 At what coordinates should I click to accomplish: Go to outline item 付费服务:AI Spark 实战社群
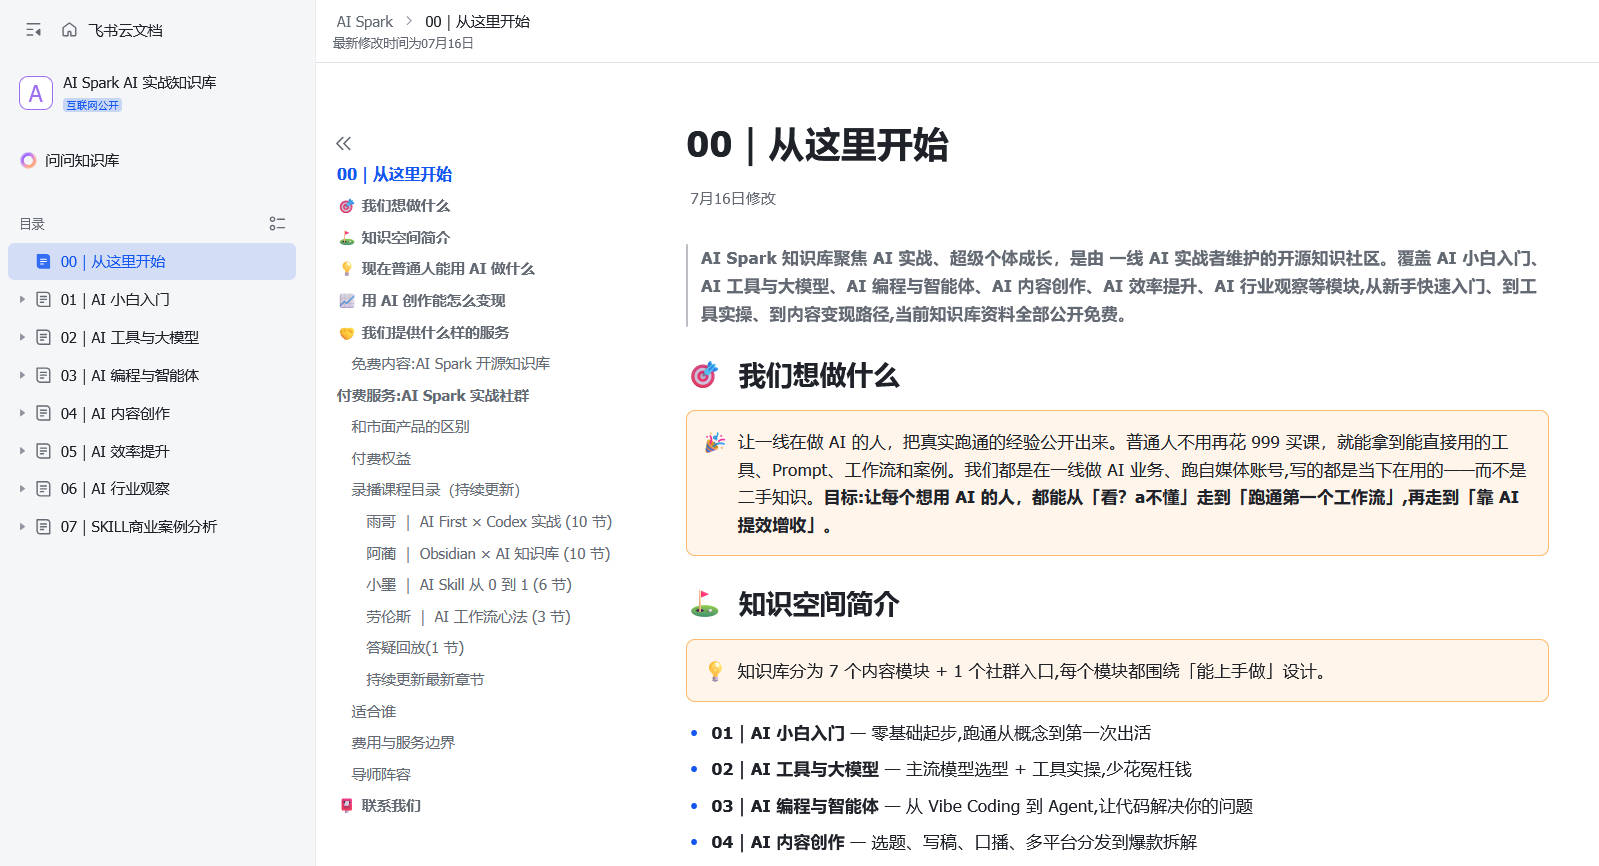click(433, 396)
